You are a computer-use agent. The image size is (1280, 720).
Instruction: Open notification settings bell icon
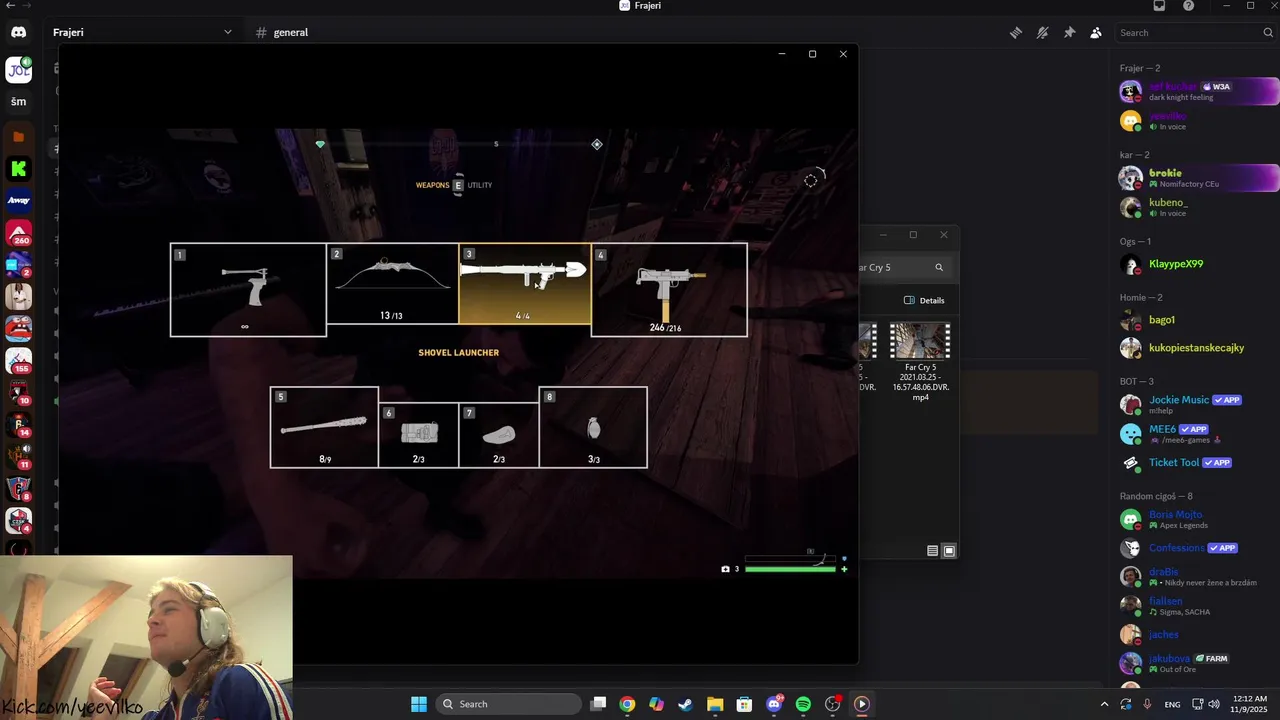tap(1042, 32)
